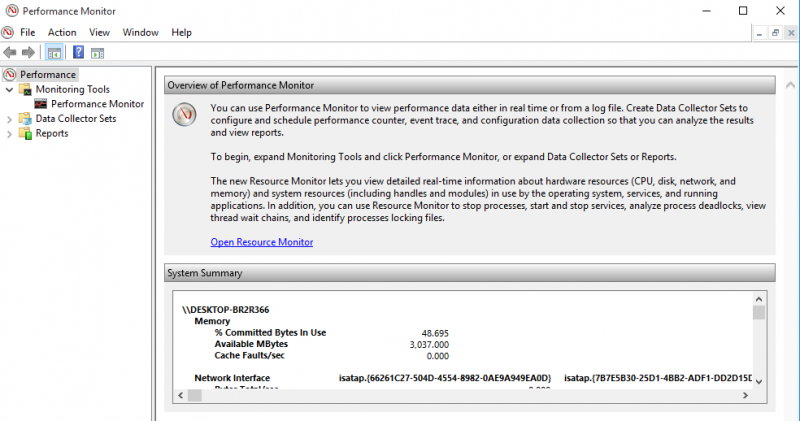Open the File menu
Image resolution: width=800 pixels, height=421 pixels.
point(28,32)
